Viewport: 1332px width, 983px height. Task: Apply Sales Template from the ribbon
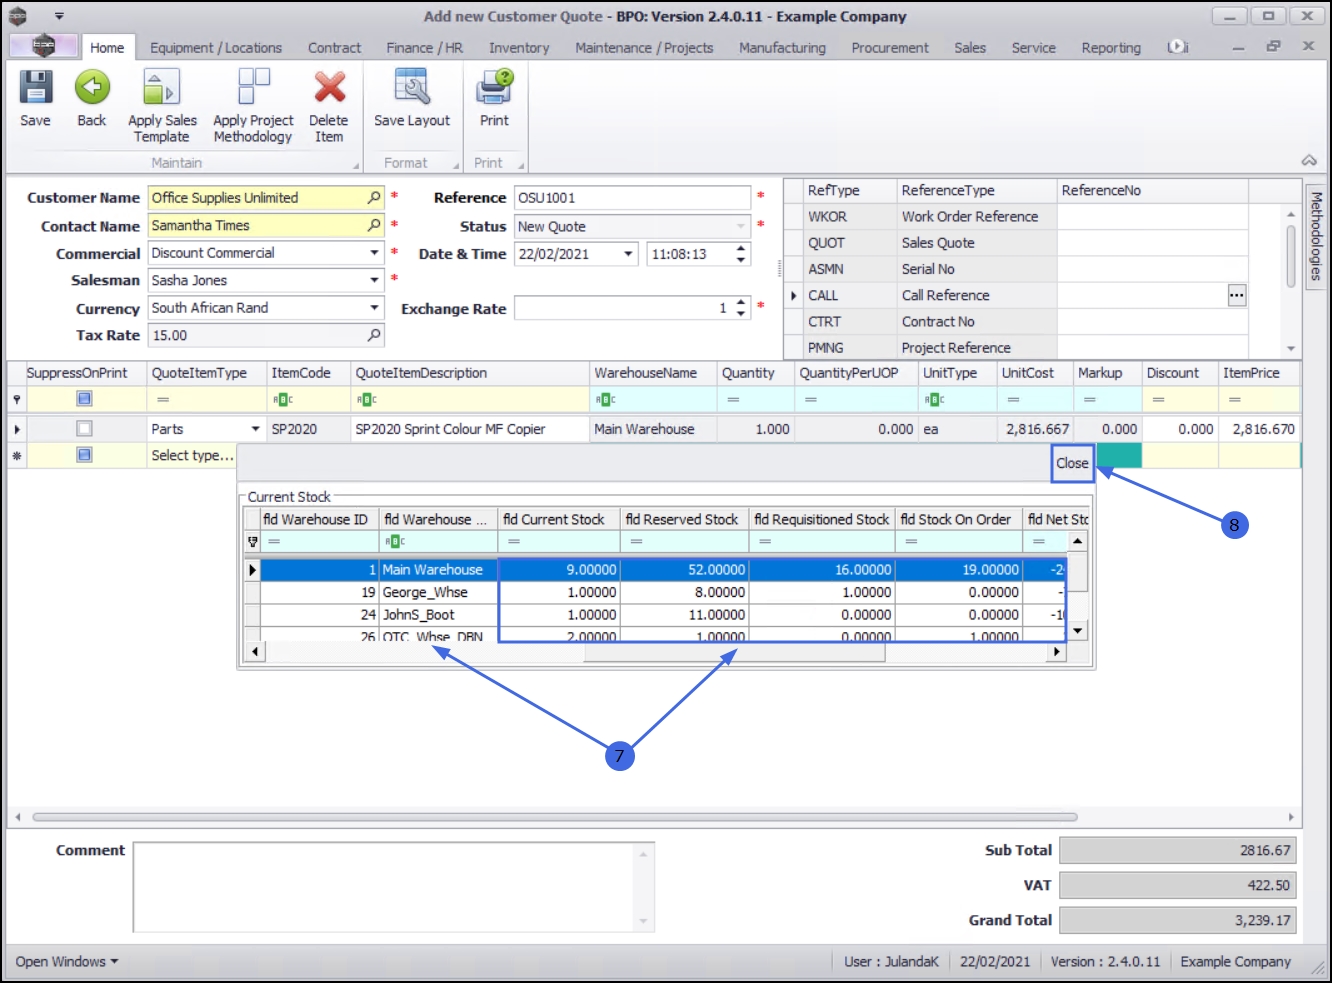point(162,106)
